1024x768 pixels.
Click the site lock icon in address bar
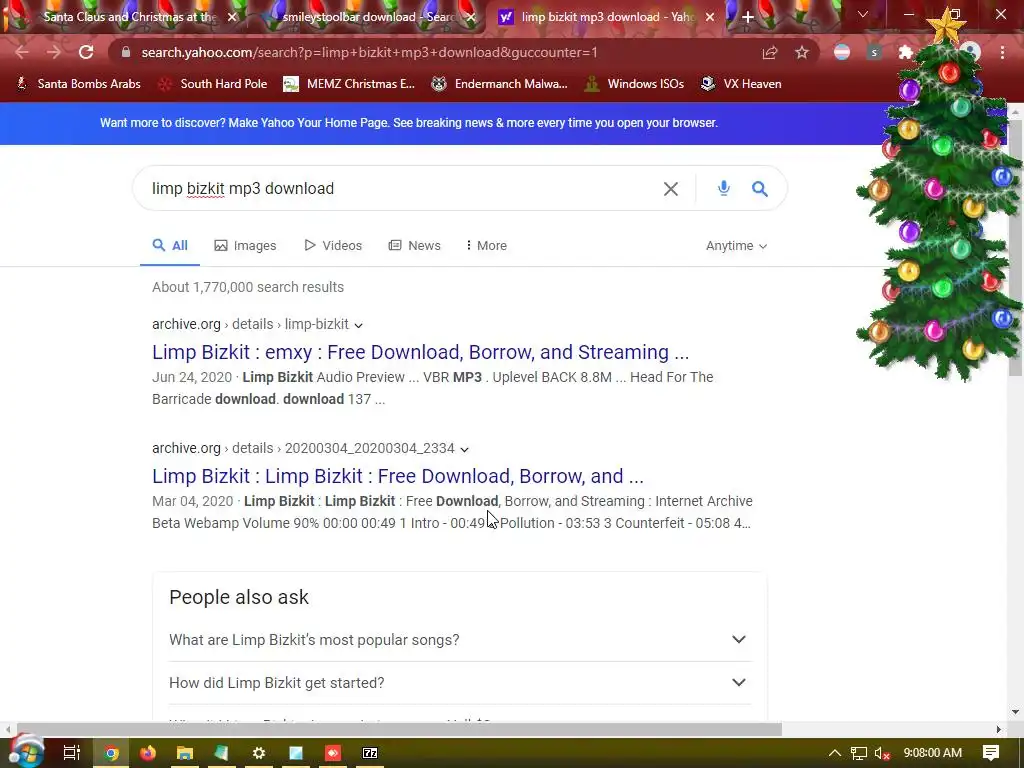coord(126,52)
